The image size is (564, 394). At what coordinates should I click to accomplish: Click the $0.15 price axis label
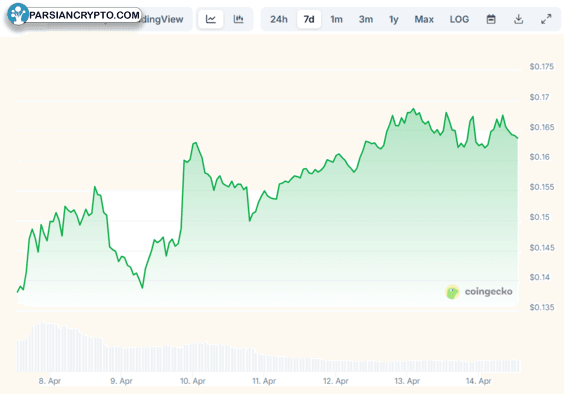540,217
